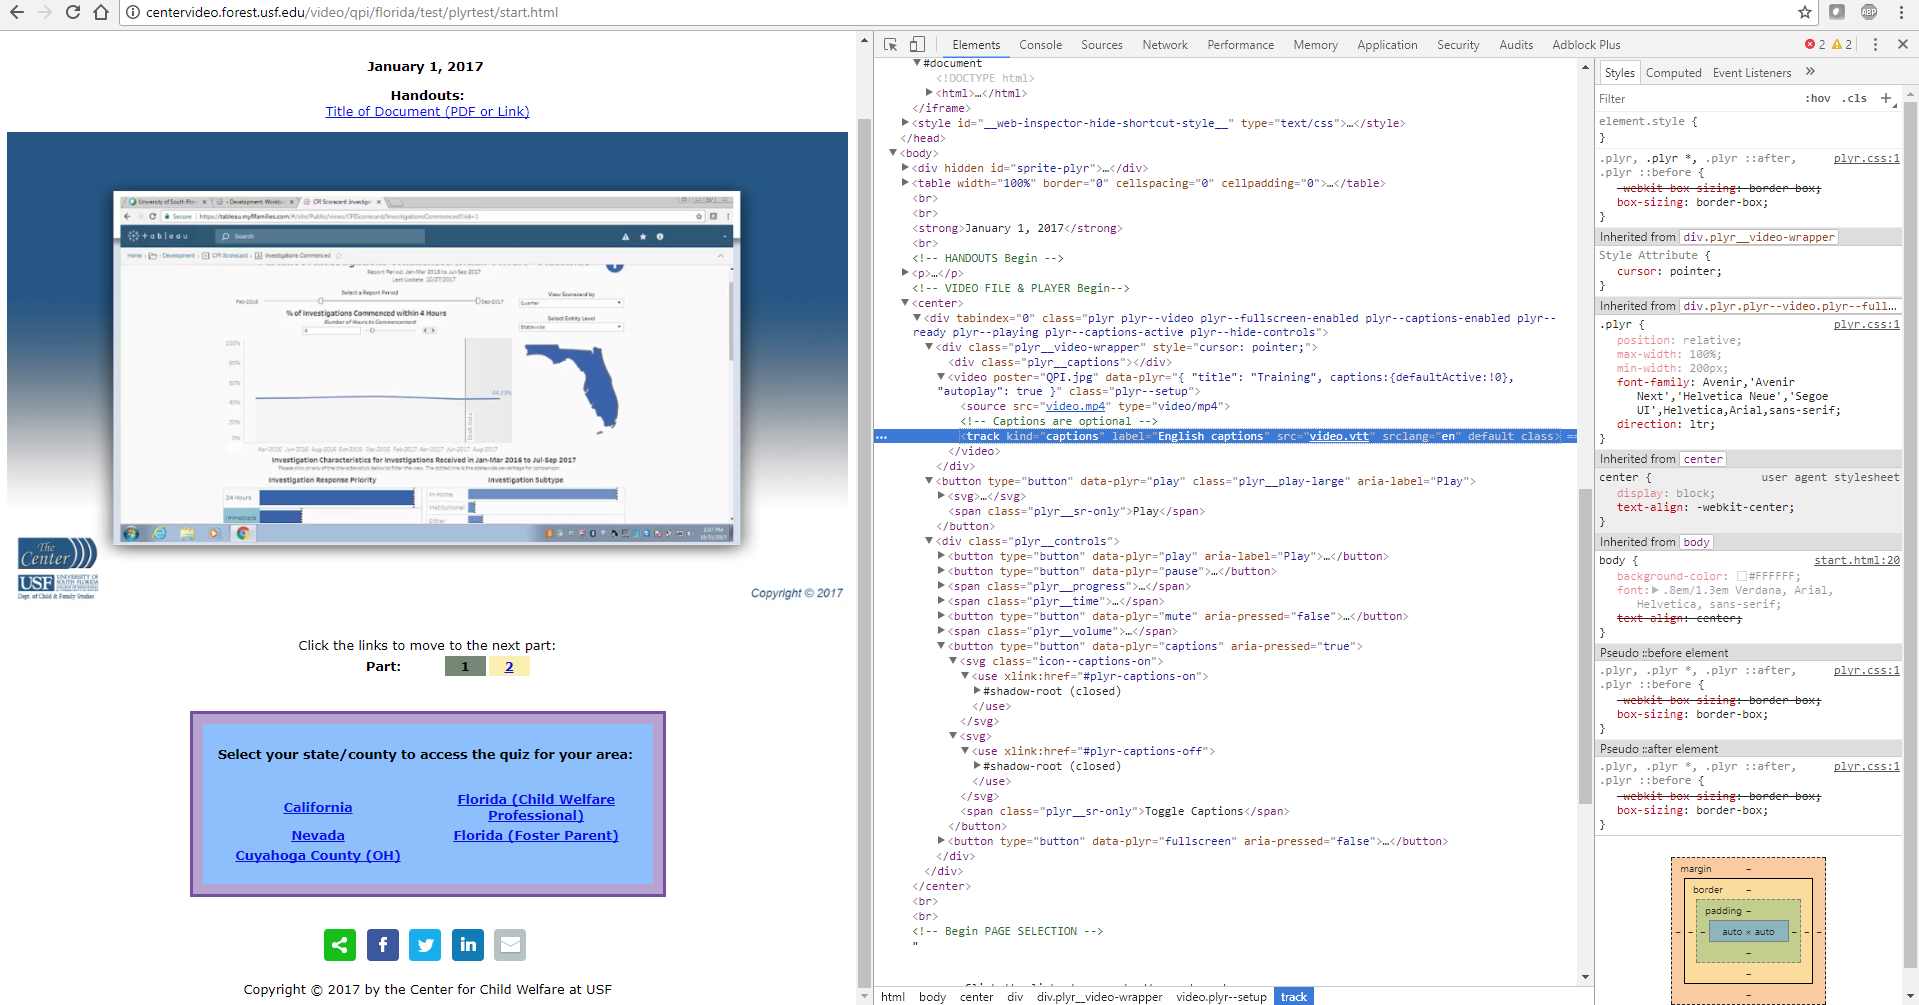Toggle the .cls class editor
This screenshot has height=1005, width=1919.
click(1853, 98)
